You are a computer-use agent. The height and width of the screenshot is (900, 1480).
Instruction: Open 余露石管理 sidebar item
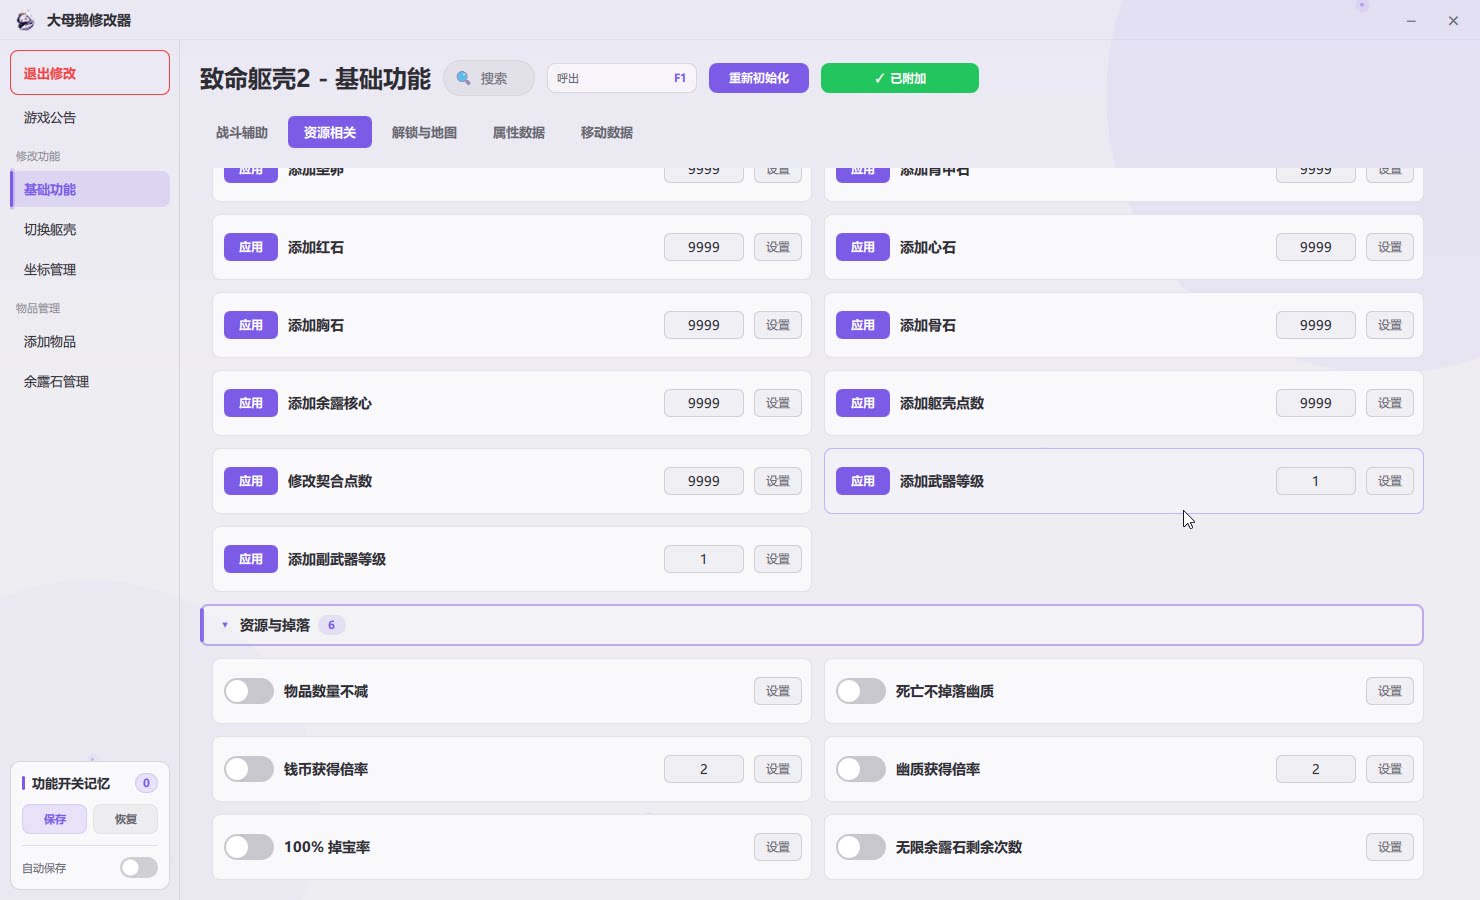[90, 381]
